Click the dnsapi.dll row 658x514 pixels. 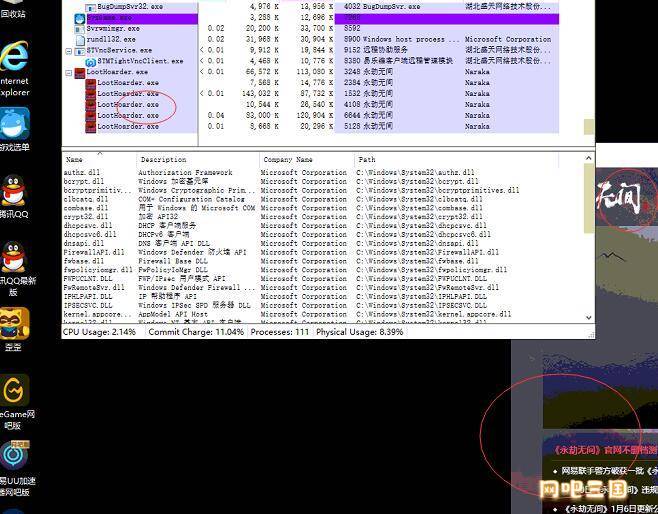tap(311, 243)
